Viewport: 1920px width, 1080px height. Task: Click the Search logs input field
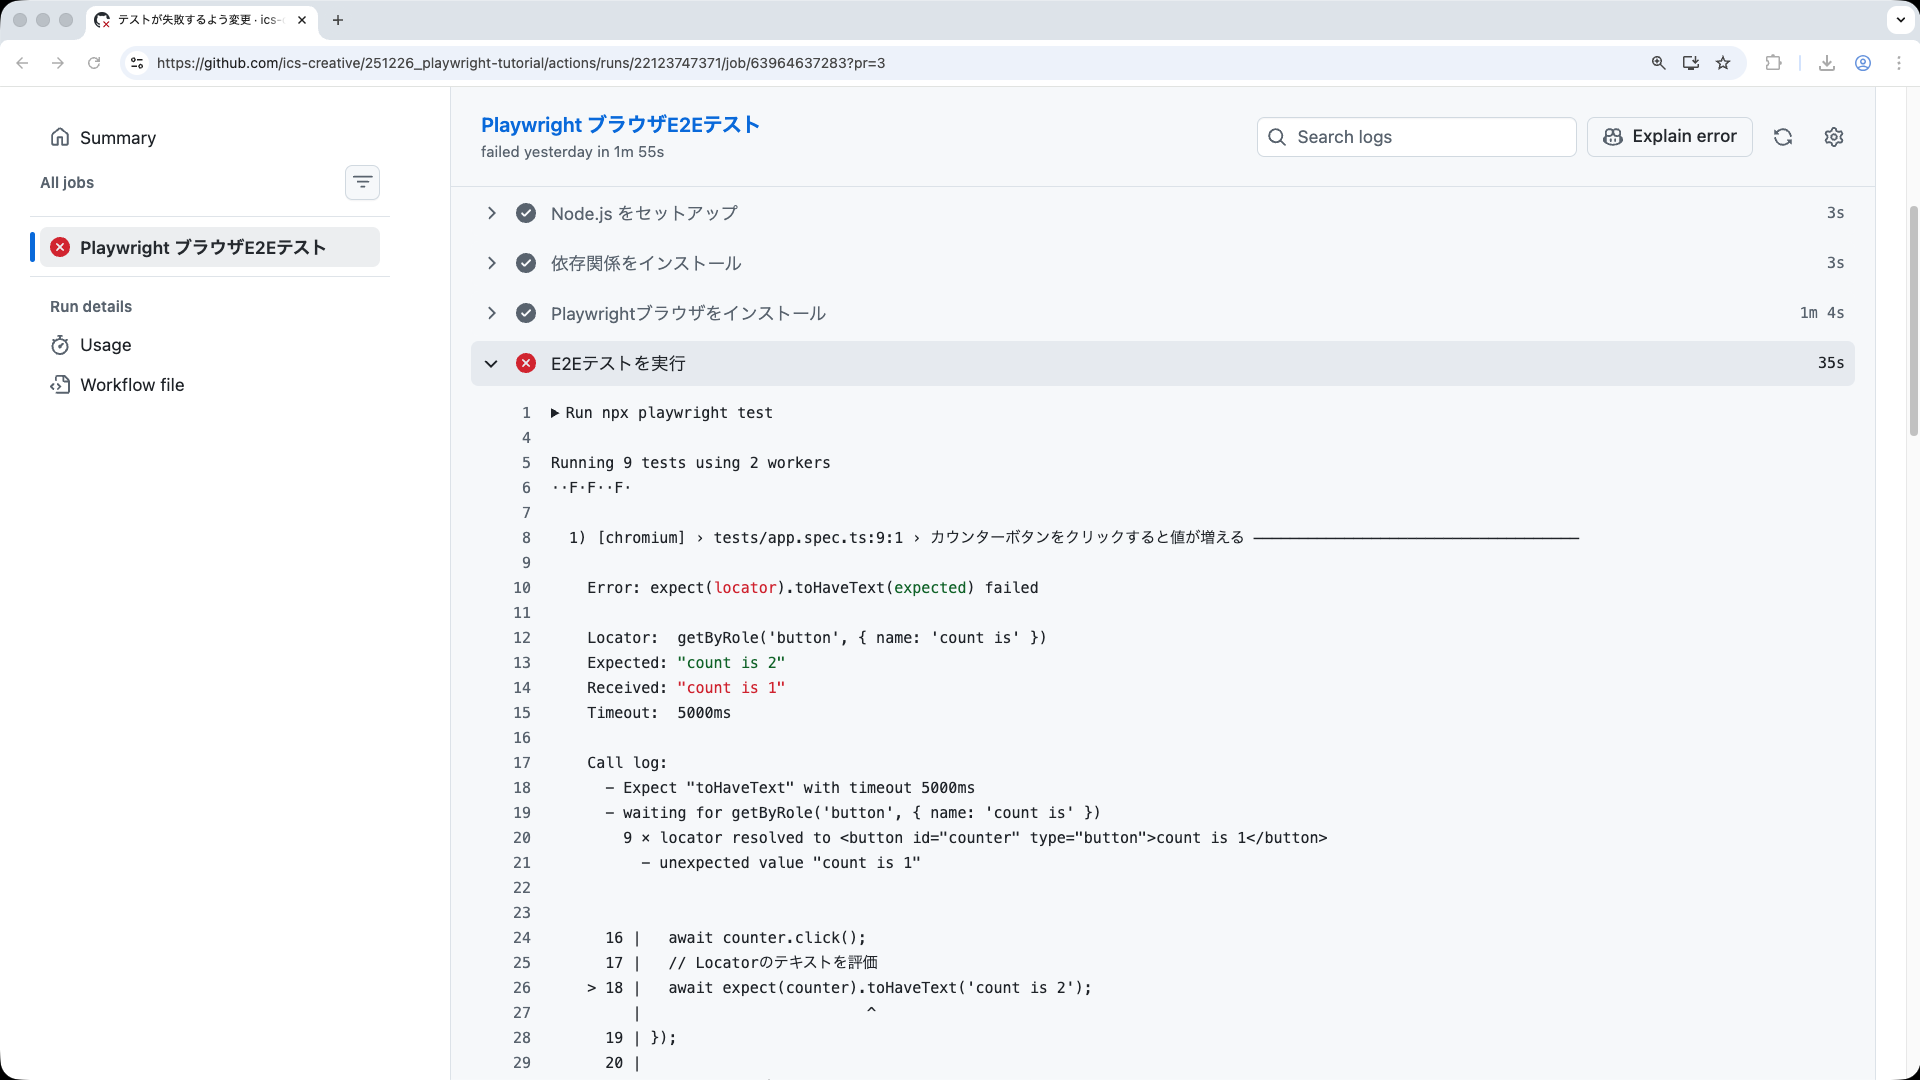click(1416, 137)
